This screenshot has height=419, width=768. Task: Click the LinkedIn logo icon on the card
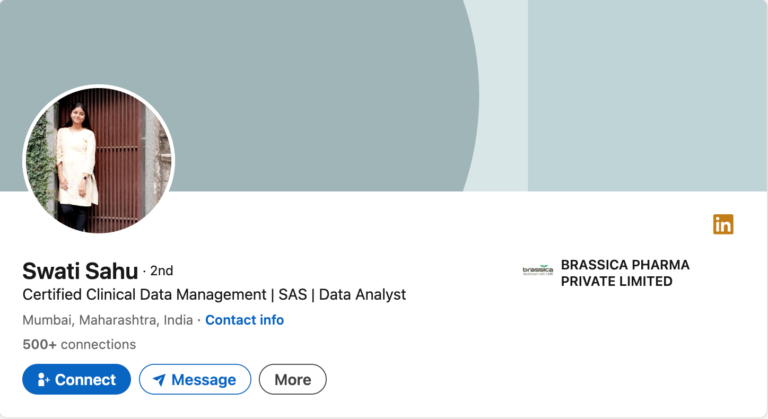click(x=723, y=225)
